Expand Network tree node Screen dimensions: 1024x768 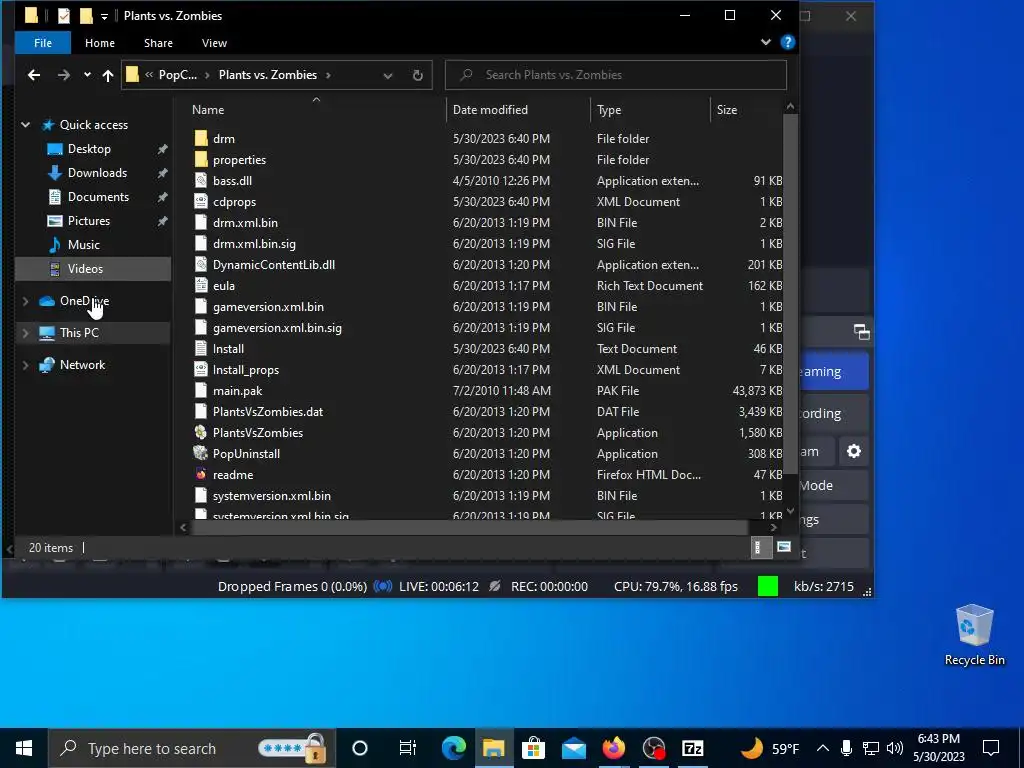[x=25, y=365]
